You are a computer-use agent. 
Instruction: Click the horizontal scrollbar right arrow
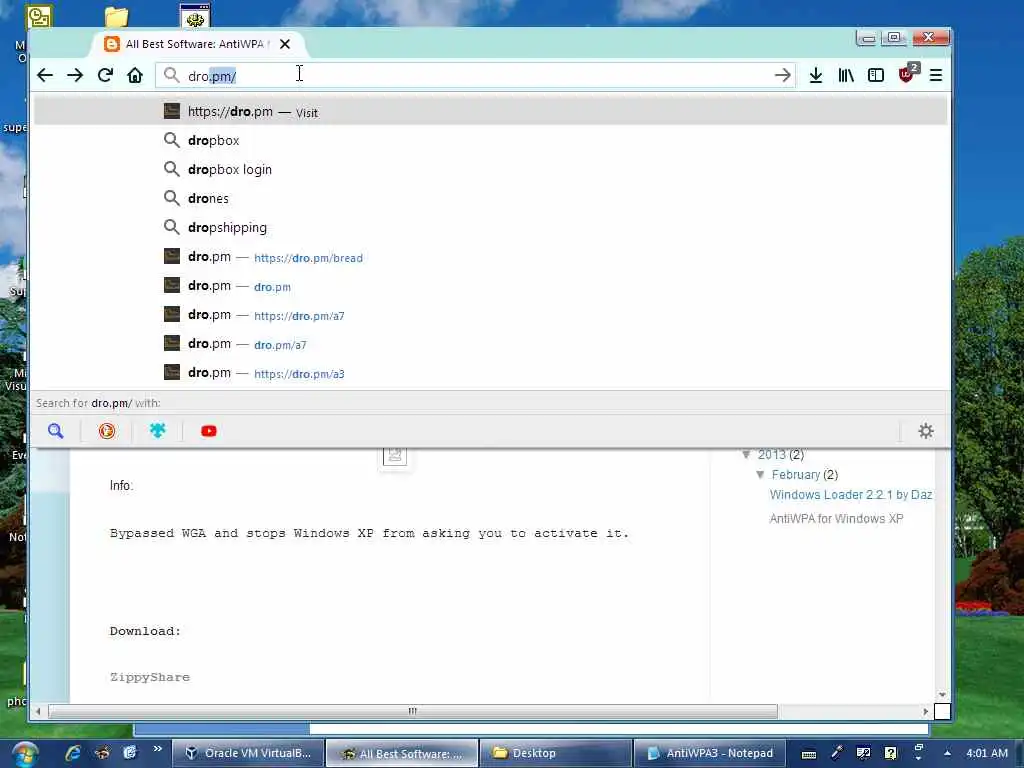point(925,711)
